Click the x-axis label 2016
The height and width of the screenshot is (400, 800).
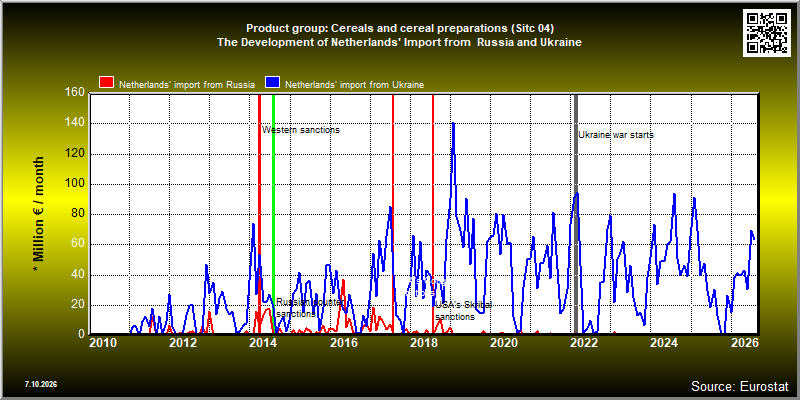[343, 342]
